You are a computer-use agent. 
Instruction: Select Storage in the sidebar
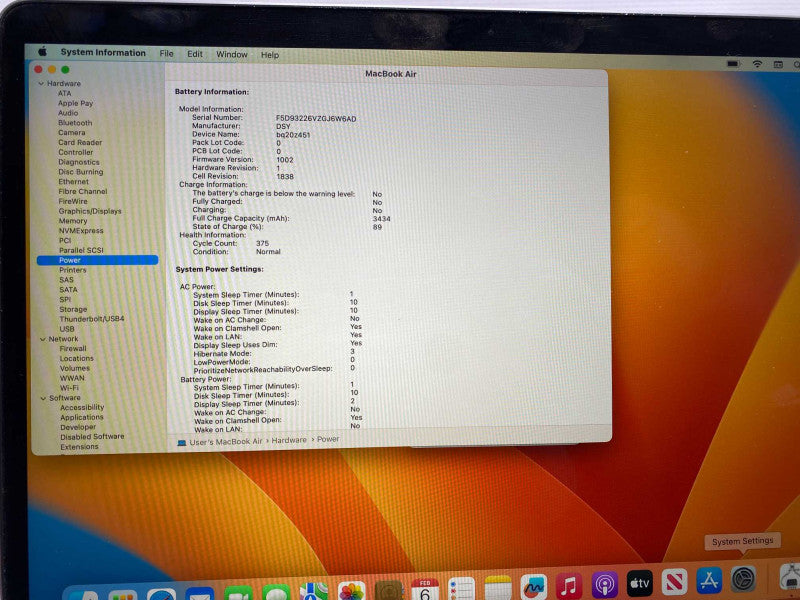[x=73, y=309]
